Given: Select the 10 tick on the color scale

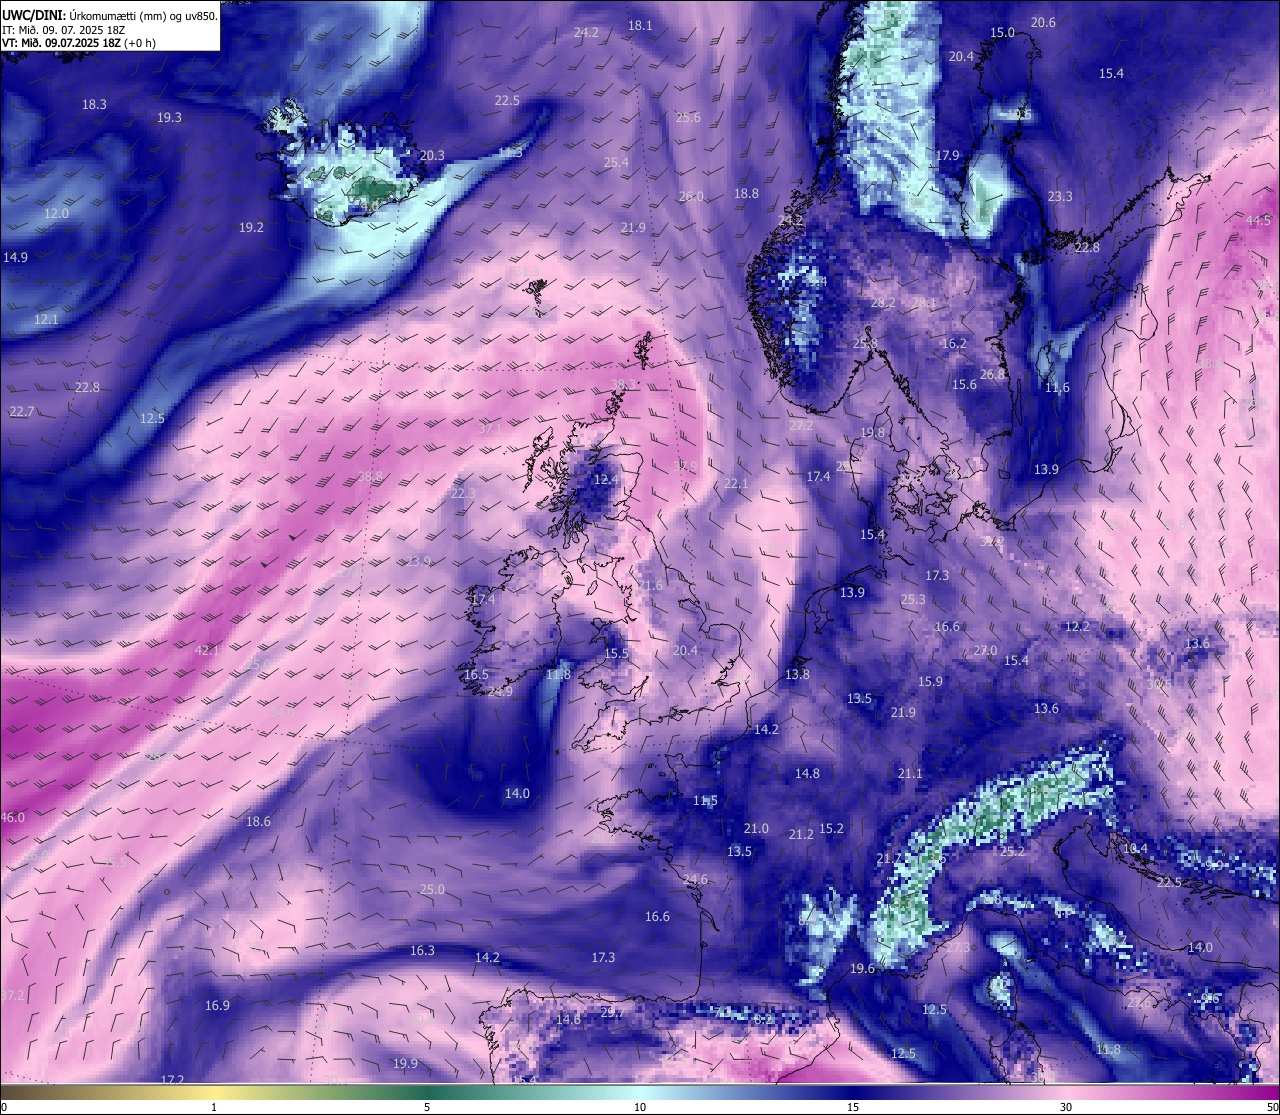Looking at the screenshot, I should point(640,1107).
